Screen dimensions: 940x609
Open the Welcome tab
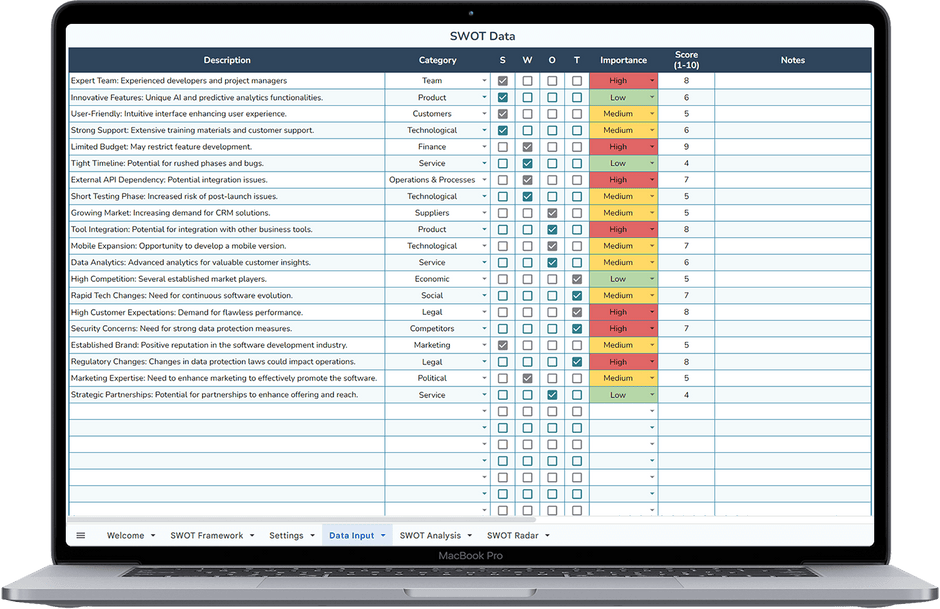[x=125, y=535]
